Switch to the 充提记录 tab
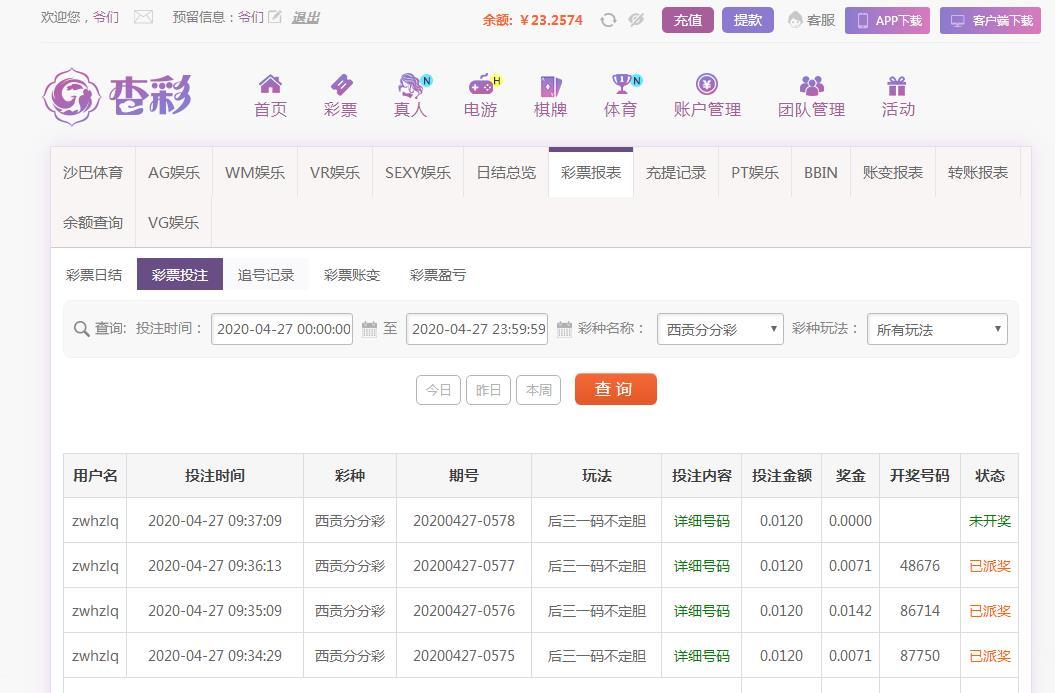This screenshot has height=693, width=1055. 676,173
